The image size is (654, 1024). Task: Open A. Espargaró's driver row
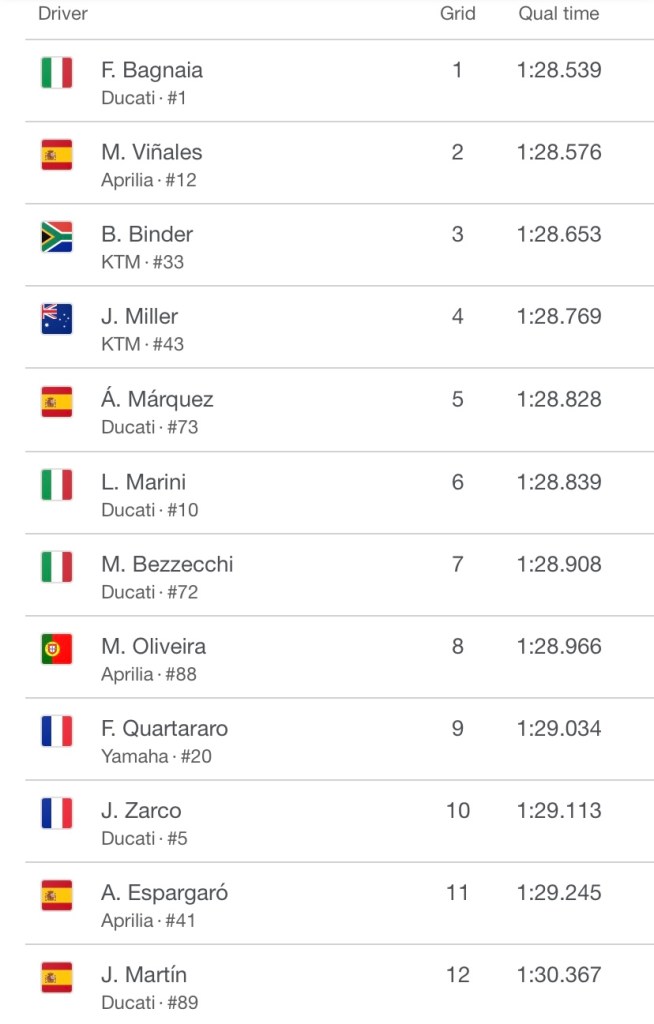[x=164, y=893]
